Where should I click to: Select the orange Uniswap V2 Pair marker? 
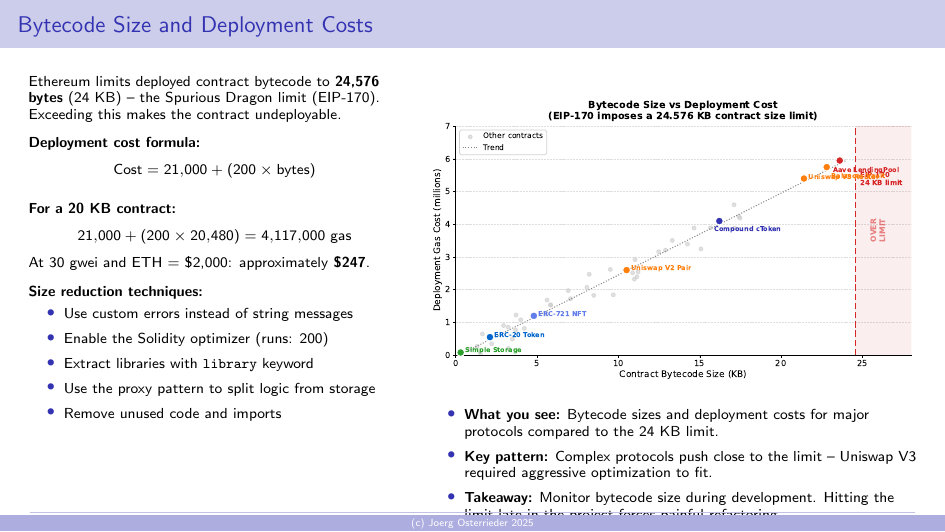pos(626,270)
